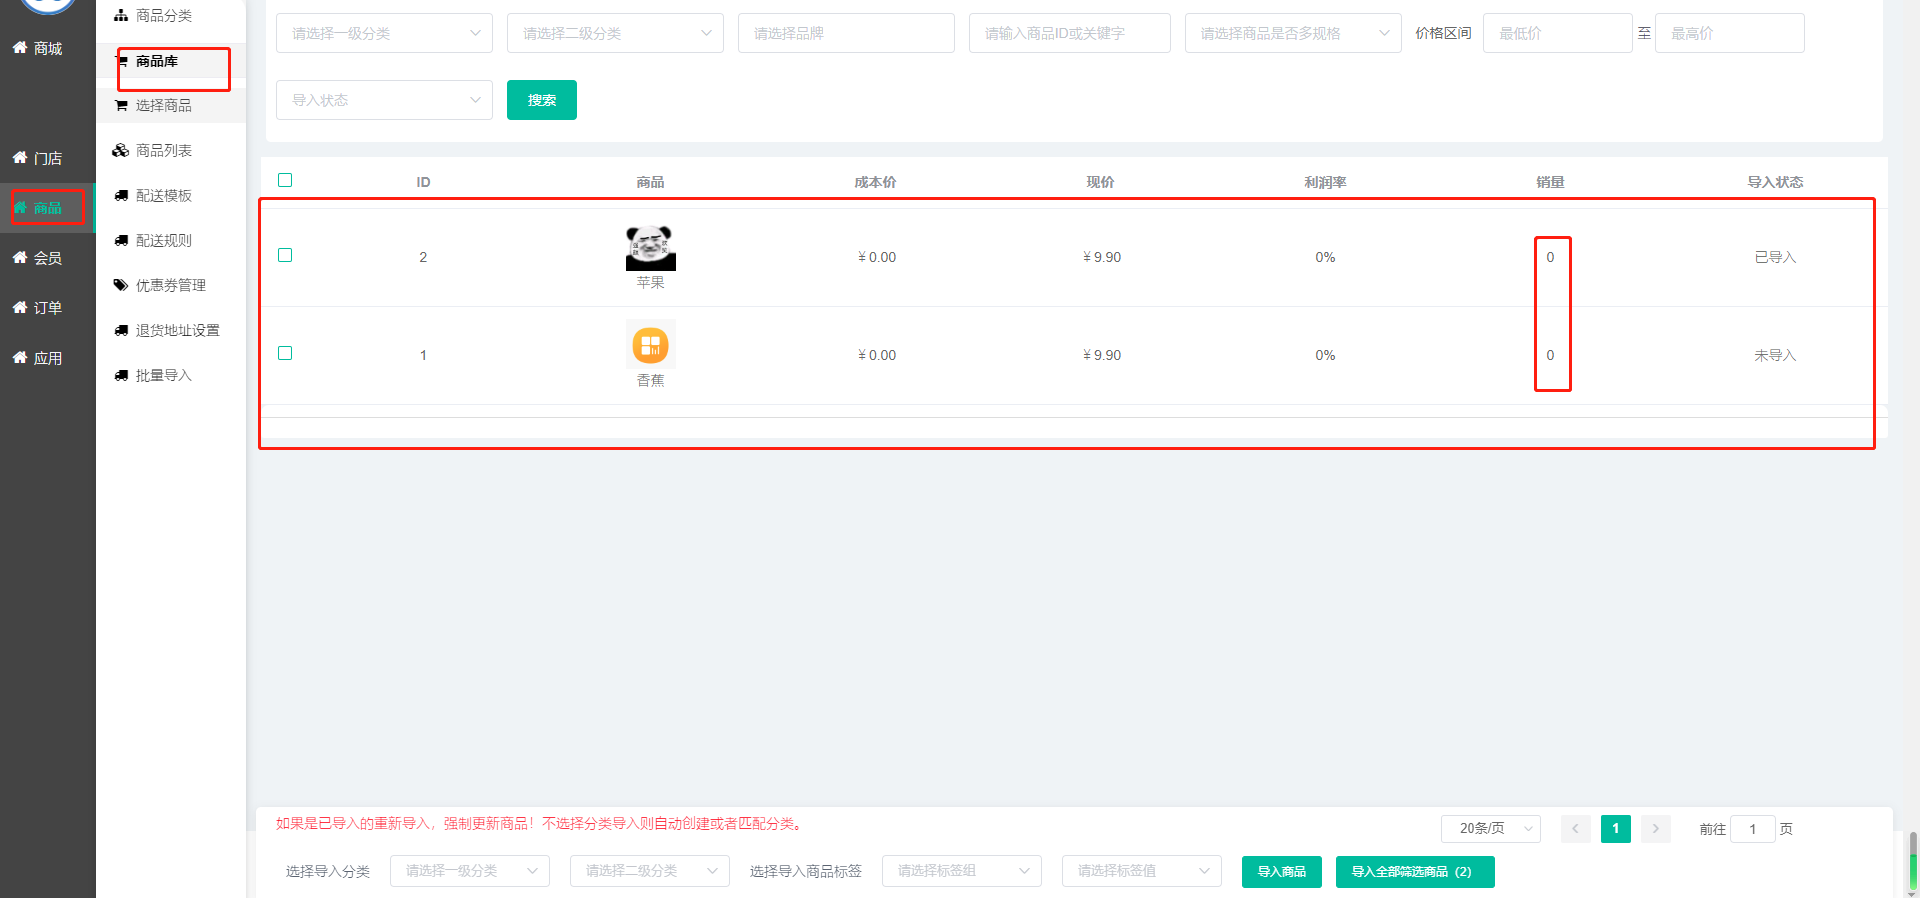Screen dimensions: 1920x898
Task: Check the box for product 香蕉
Action: pyautogui.click(x=285, y=353)
